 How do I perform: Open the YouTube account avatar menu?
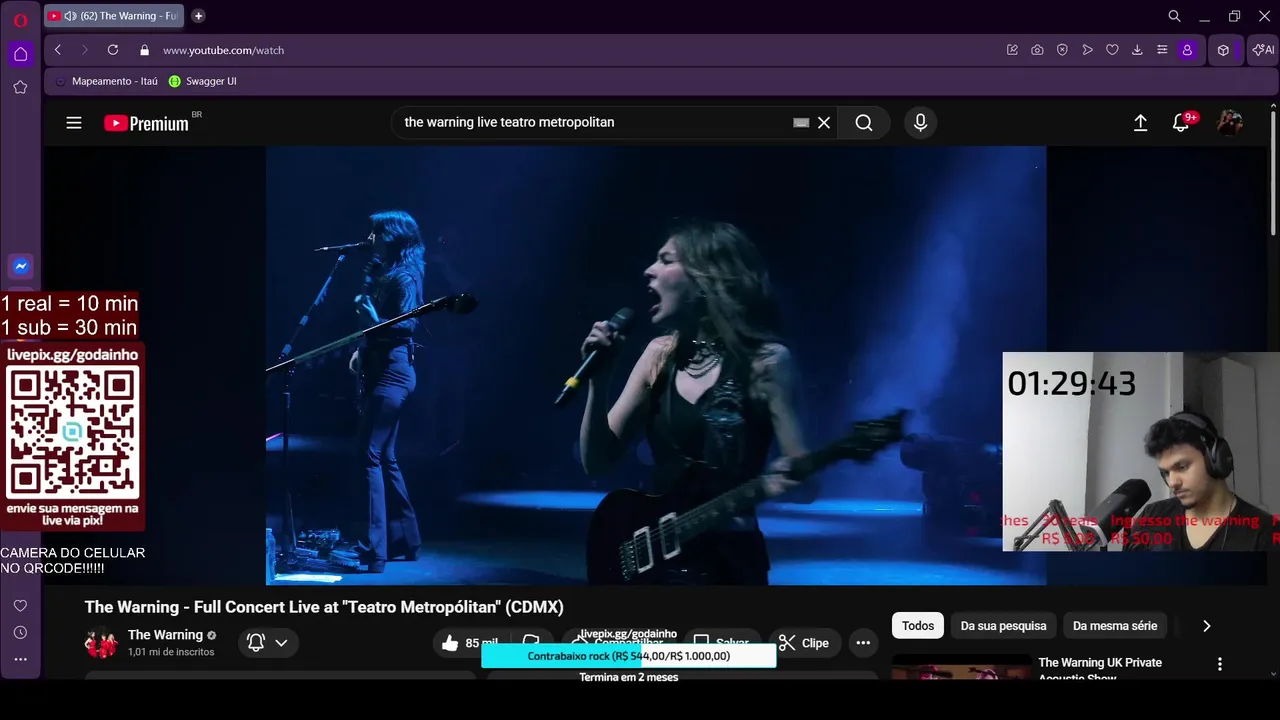point(1229,123)
